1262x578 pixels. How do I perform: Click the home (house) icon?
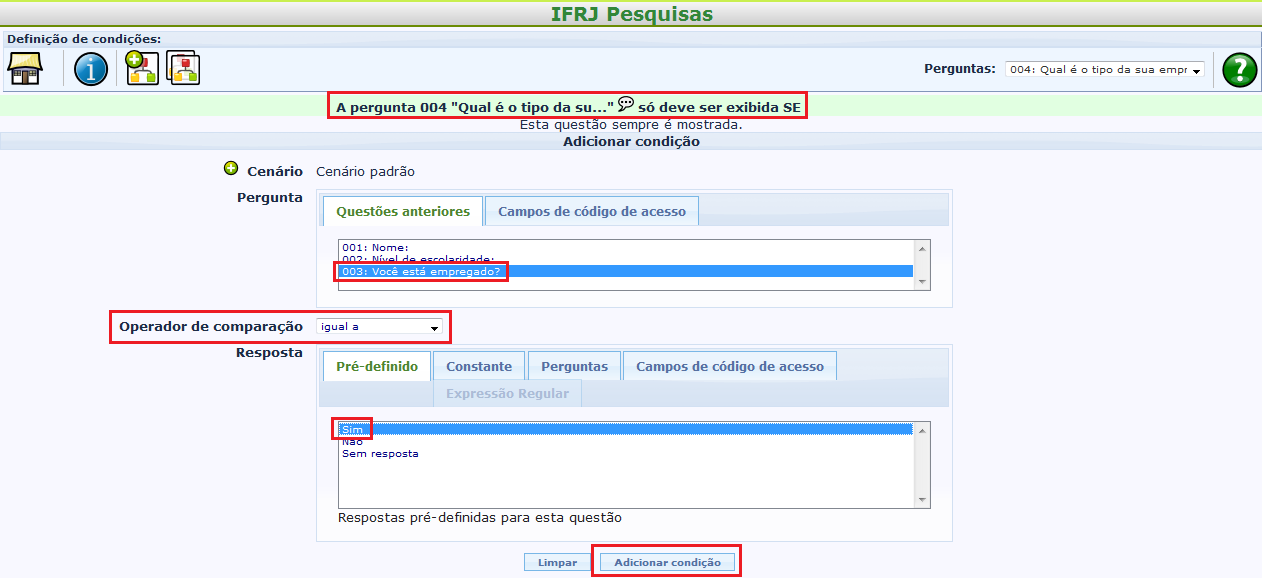coord(24,69)
